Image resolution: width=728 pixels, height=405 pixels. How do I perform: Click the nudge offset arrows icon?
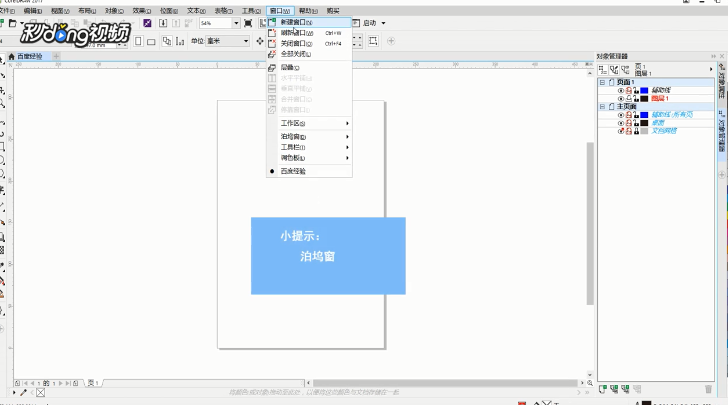point(260,41)
